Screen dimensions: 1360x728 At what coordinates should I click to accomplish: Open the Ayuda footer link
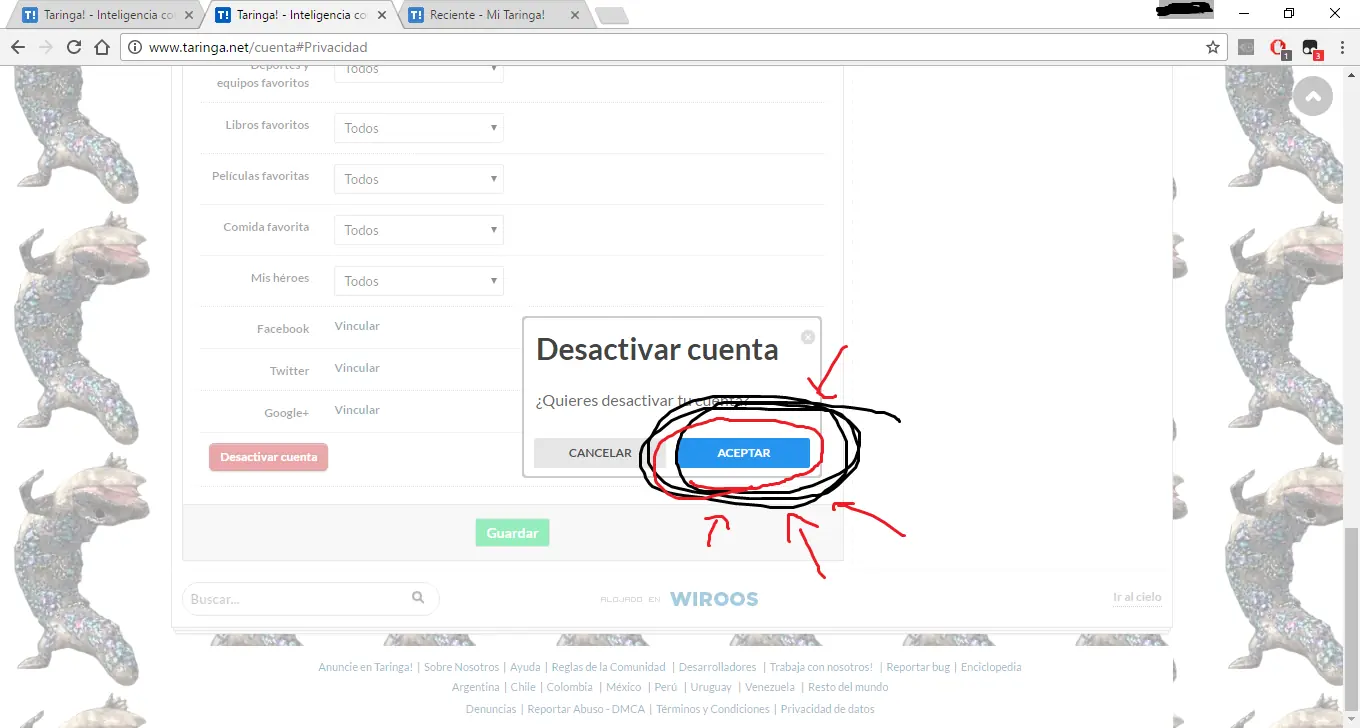point(525,667)
